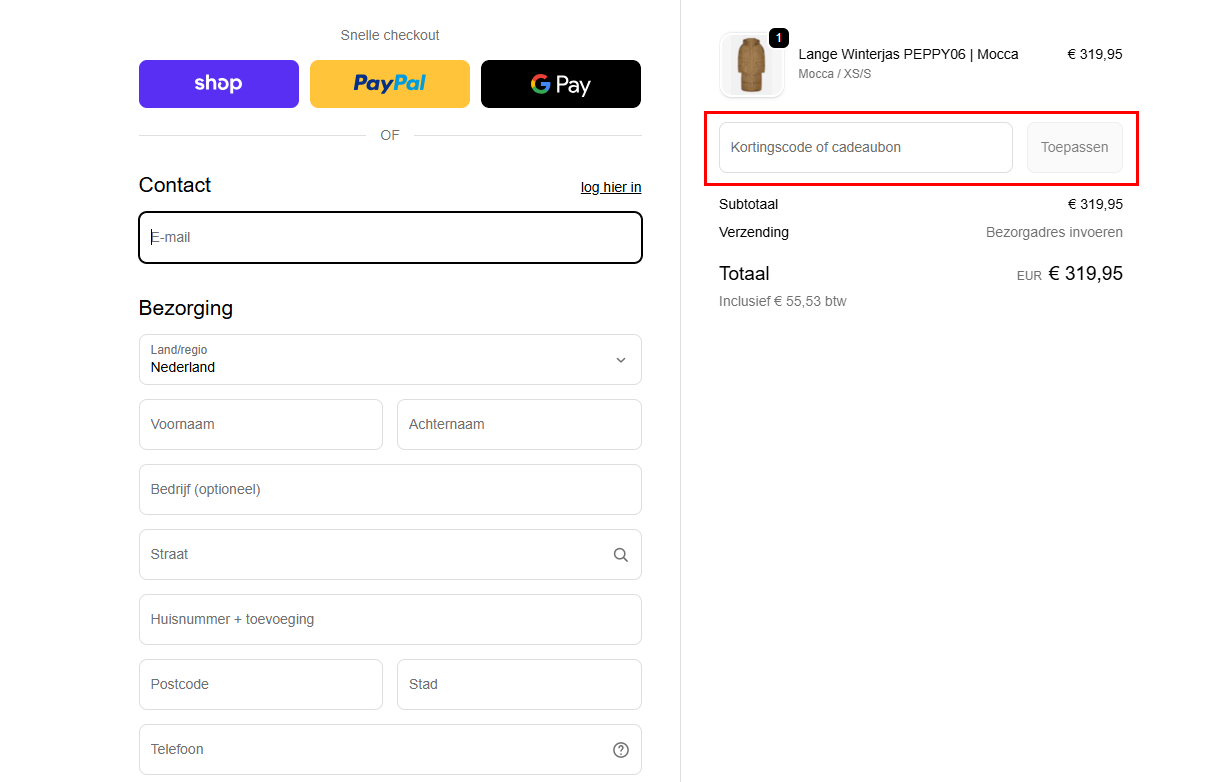The height and width of the screenshot is (782, 1221).
Task: Select the Huisnummer + toevoeging field
Action: pos(390,620)
